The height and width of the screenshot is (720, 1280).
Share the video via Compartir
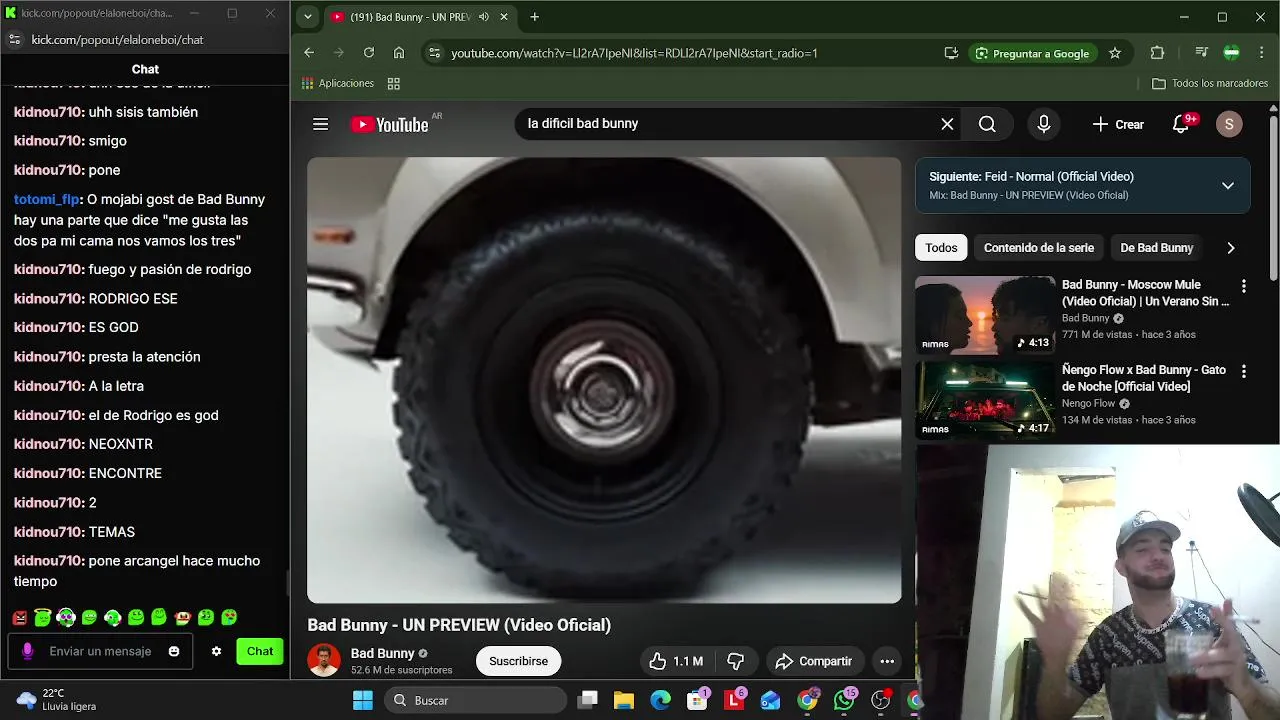tap(814, 661)
